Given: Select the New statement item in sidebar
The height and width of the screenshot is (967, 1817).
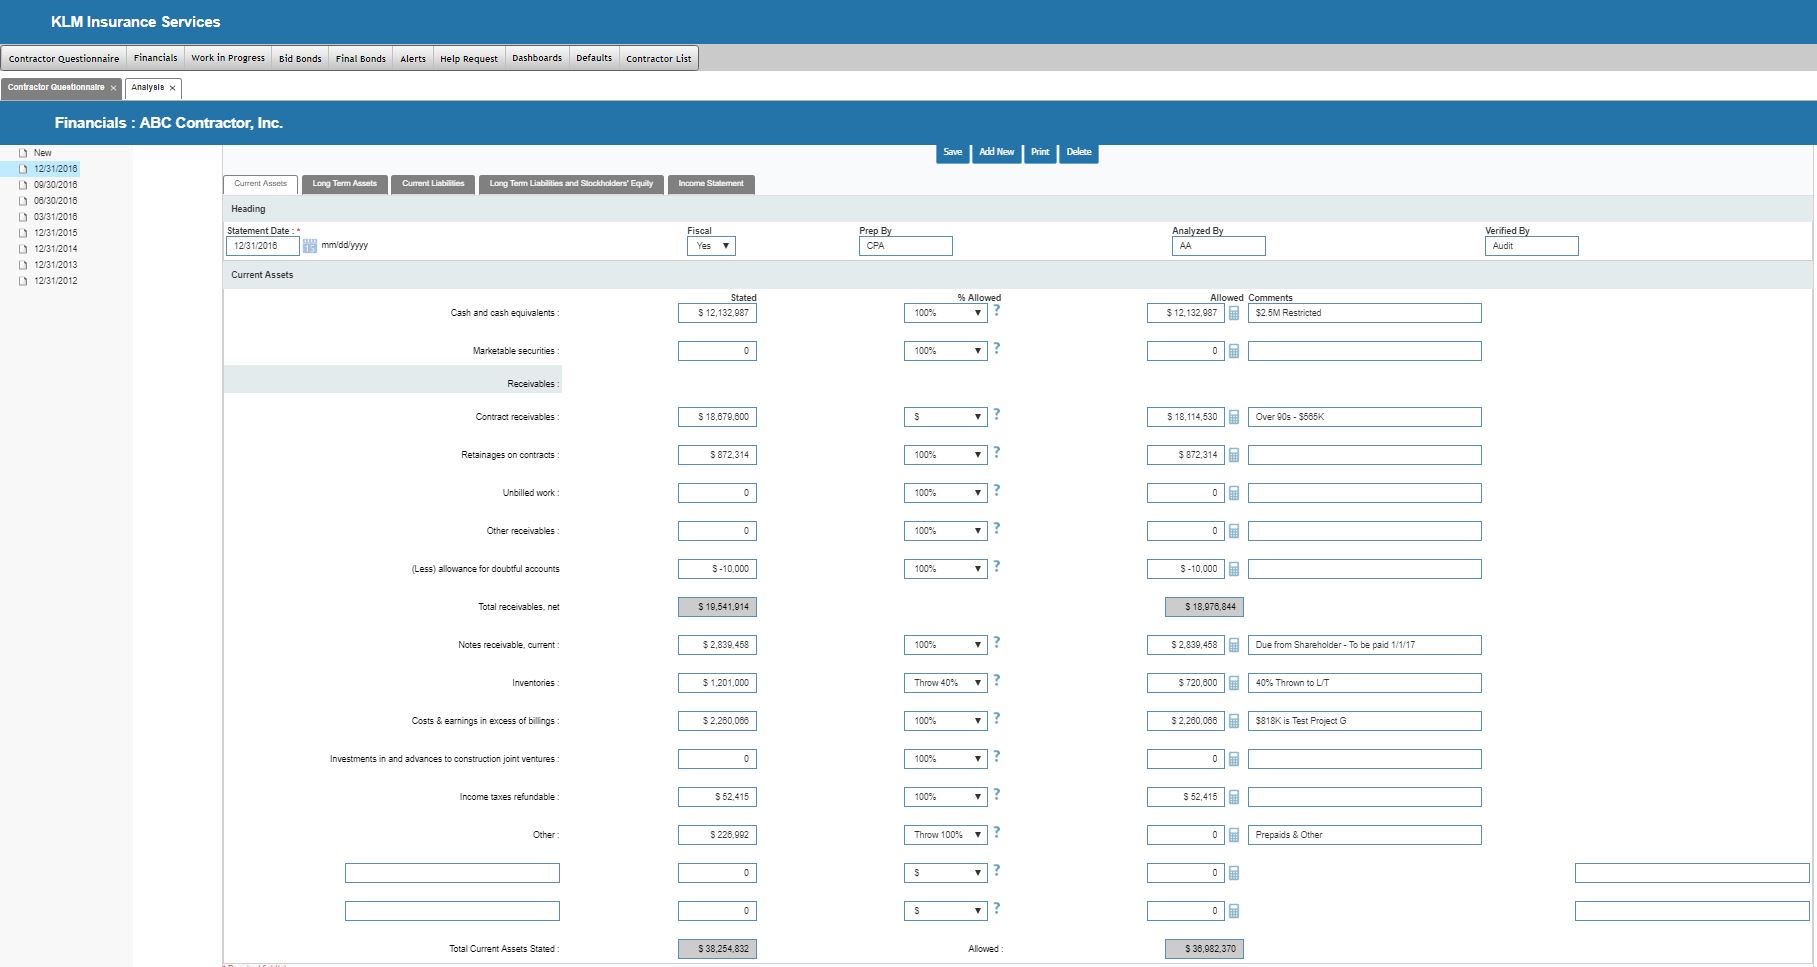Looking at the screenshot, I should (42, 153).
